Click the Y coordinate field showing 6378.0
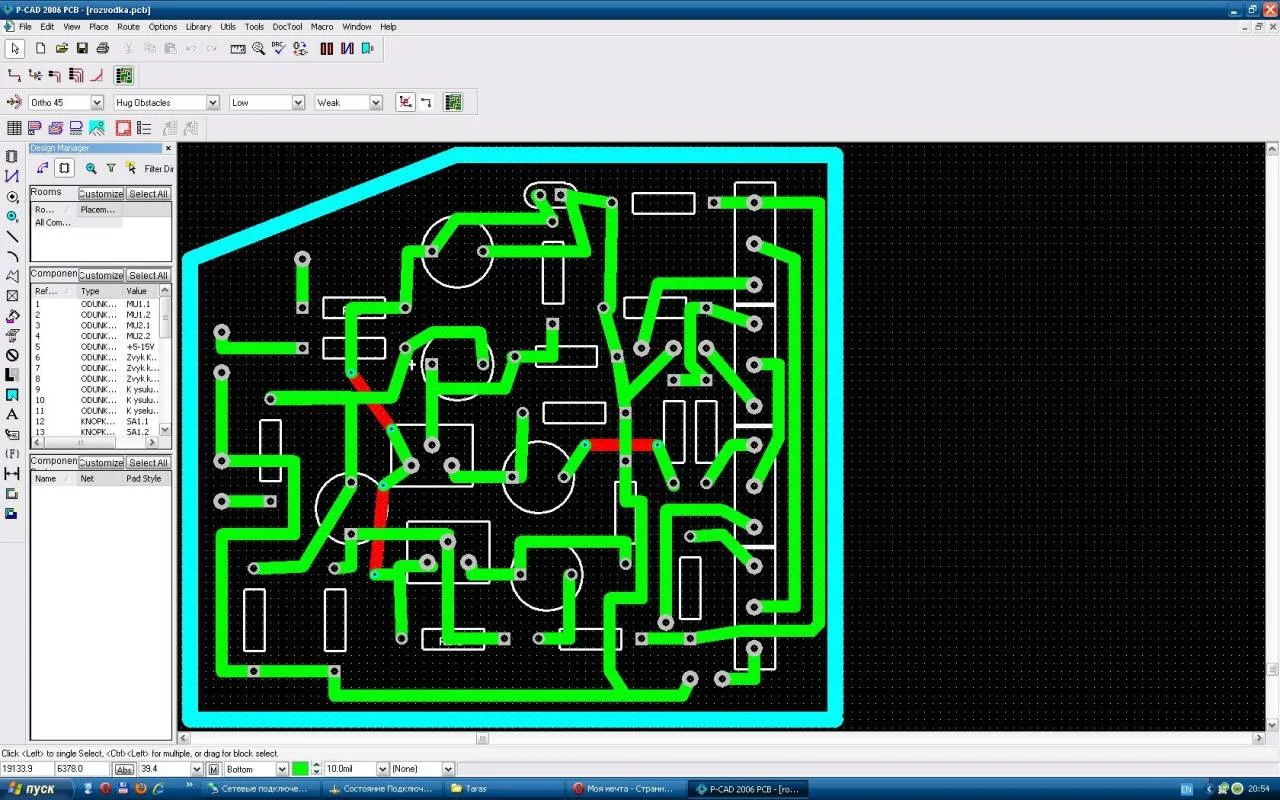The width and height of the screenshot is (1280, 800). 83,769
